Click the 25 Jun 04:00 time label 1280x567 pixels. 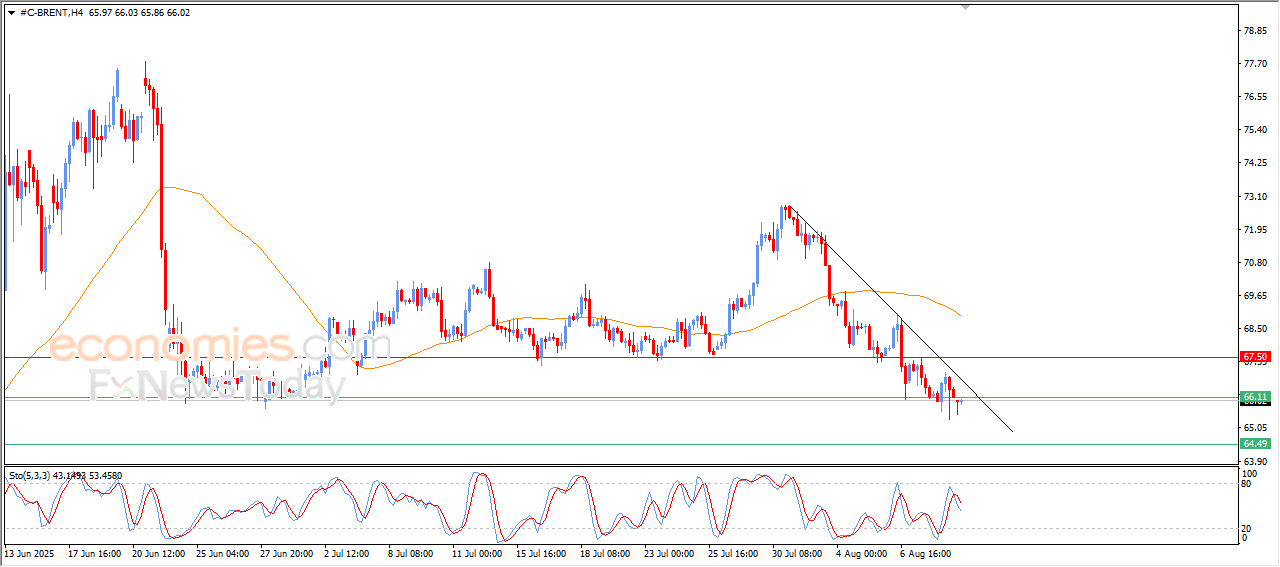pyautogui.click(x=223, y=552)
